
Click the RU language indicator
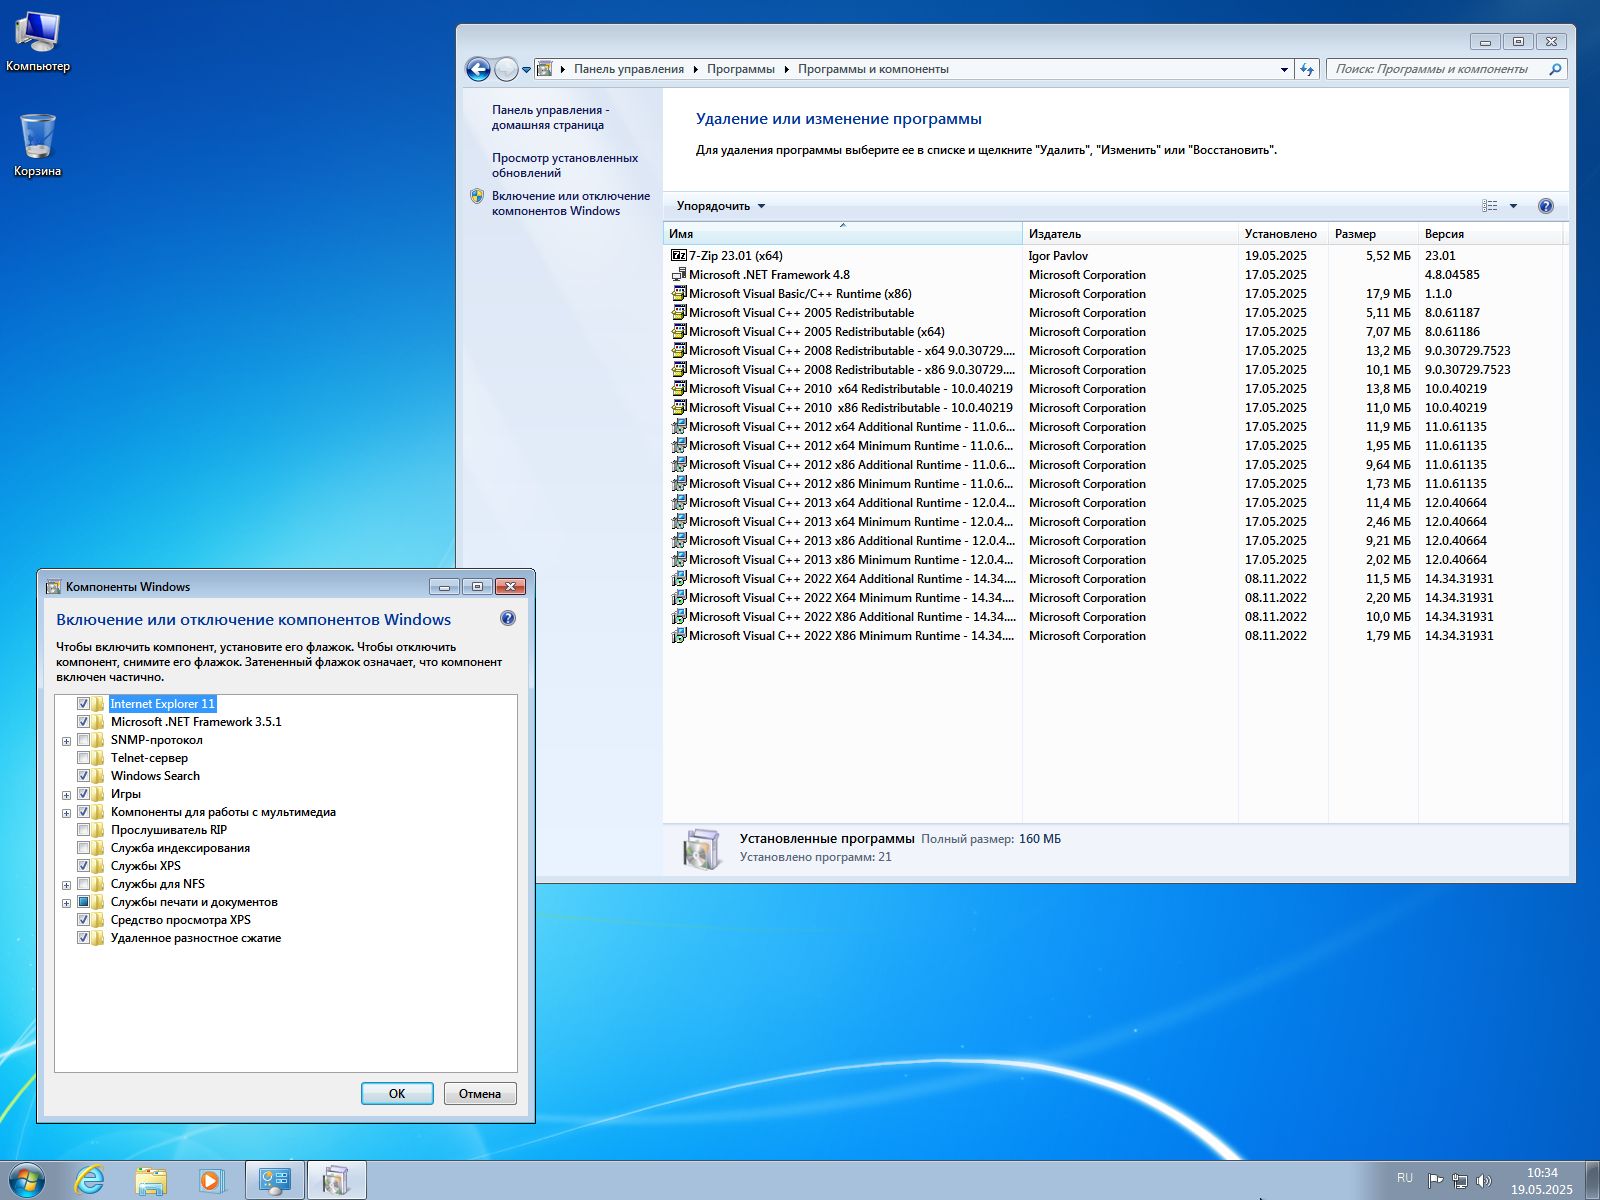coord(1405,1178)
